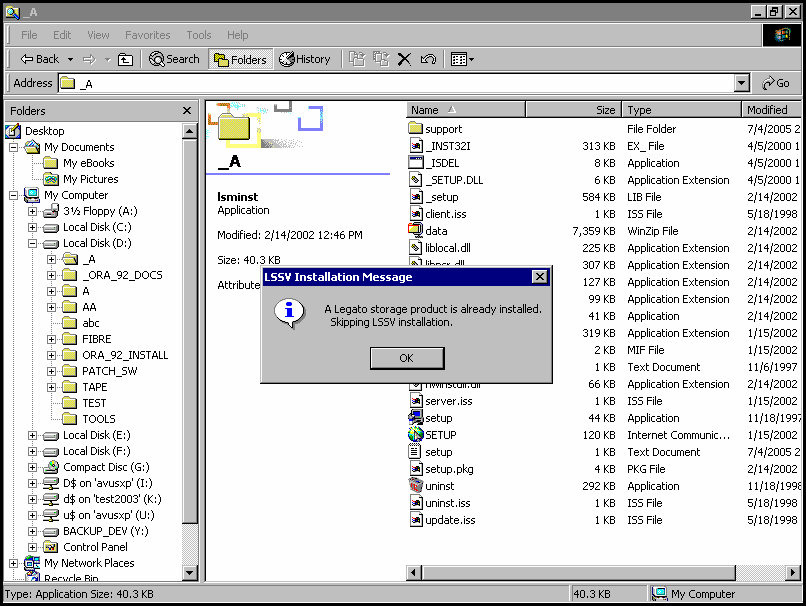Open the Help menu
This screenshot has height=606, width=806.
pyautogui.click(x=237, y=35)
